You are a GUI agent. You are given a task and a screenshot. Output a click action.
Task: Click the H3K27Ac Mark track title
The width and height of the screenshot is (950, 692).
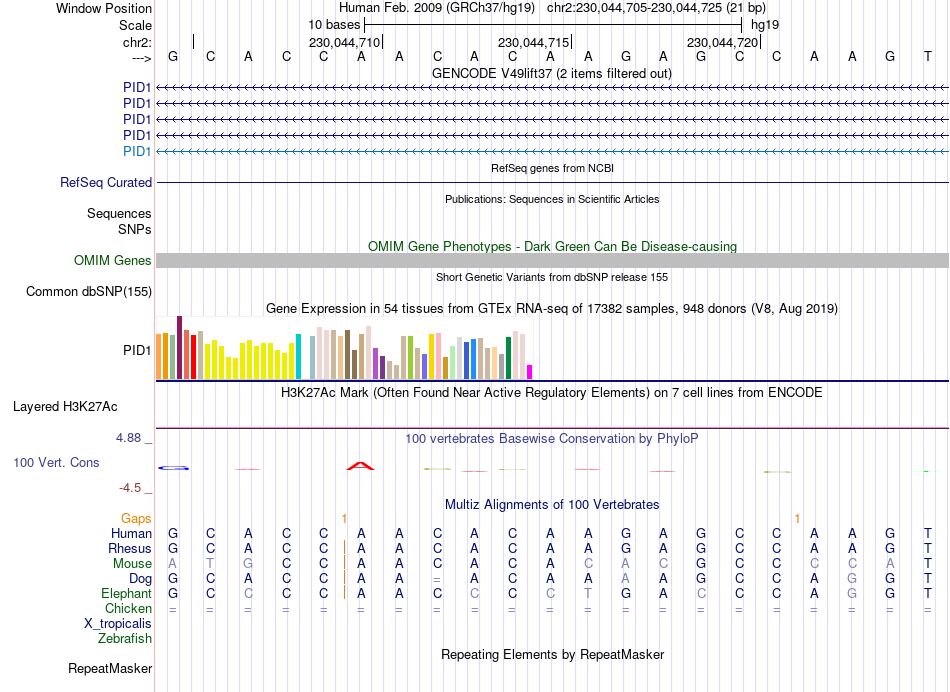coord(552,392)
